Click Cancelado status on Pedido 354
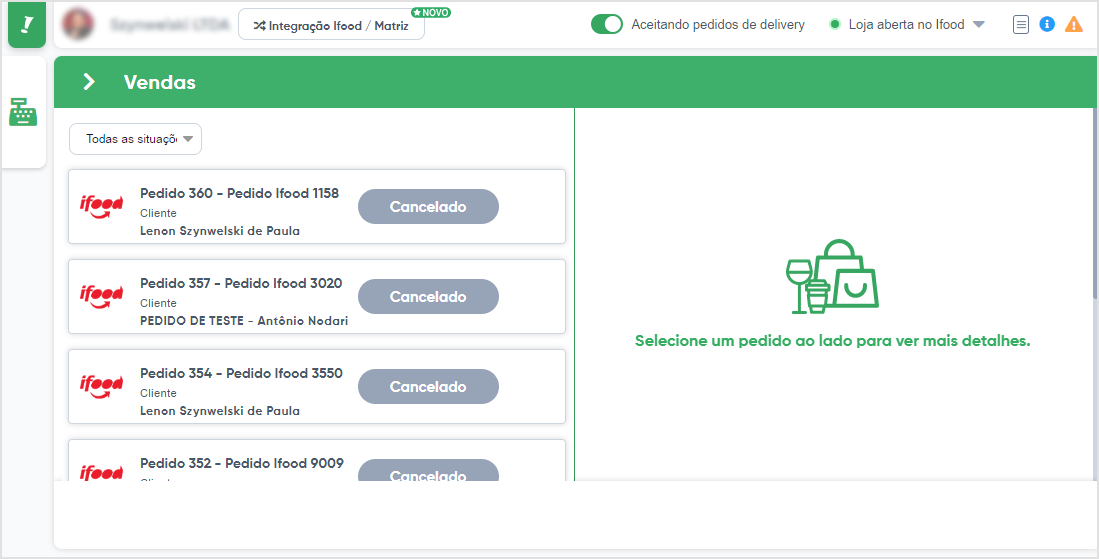Viewport: 1099px width, 559px height. [428, 387]
